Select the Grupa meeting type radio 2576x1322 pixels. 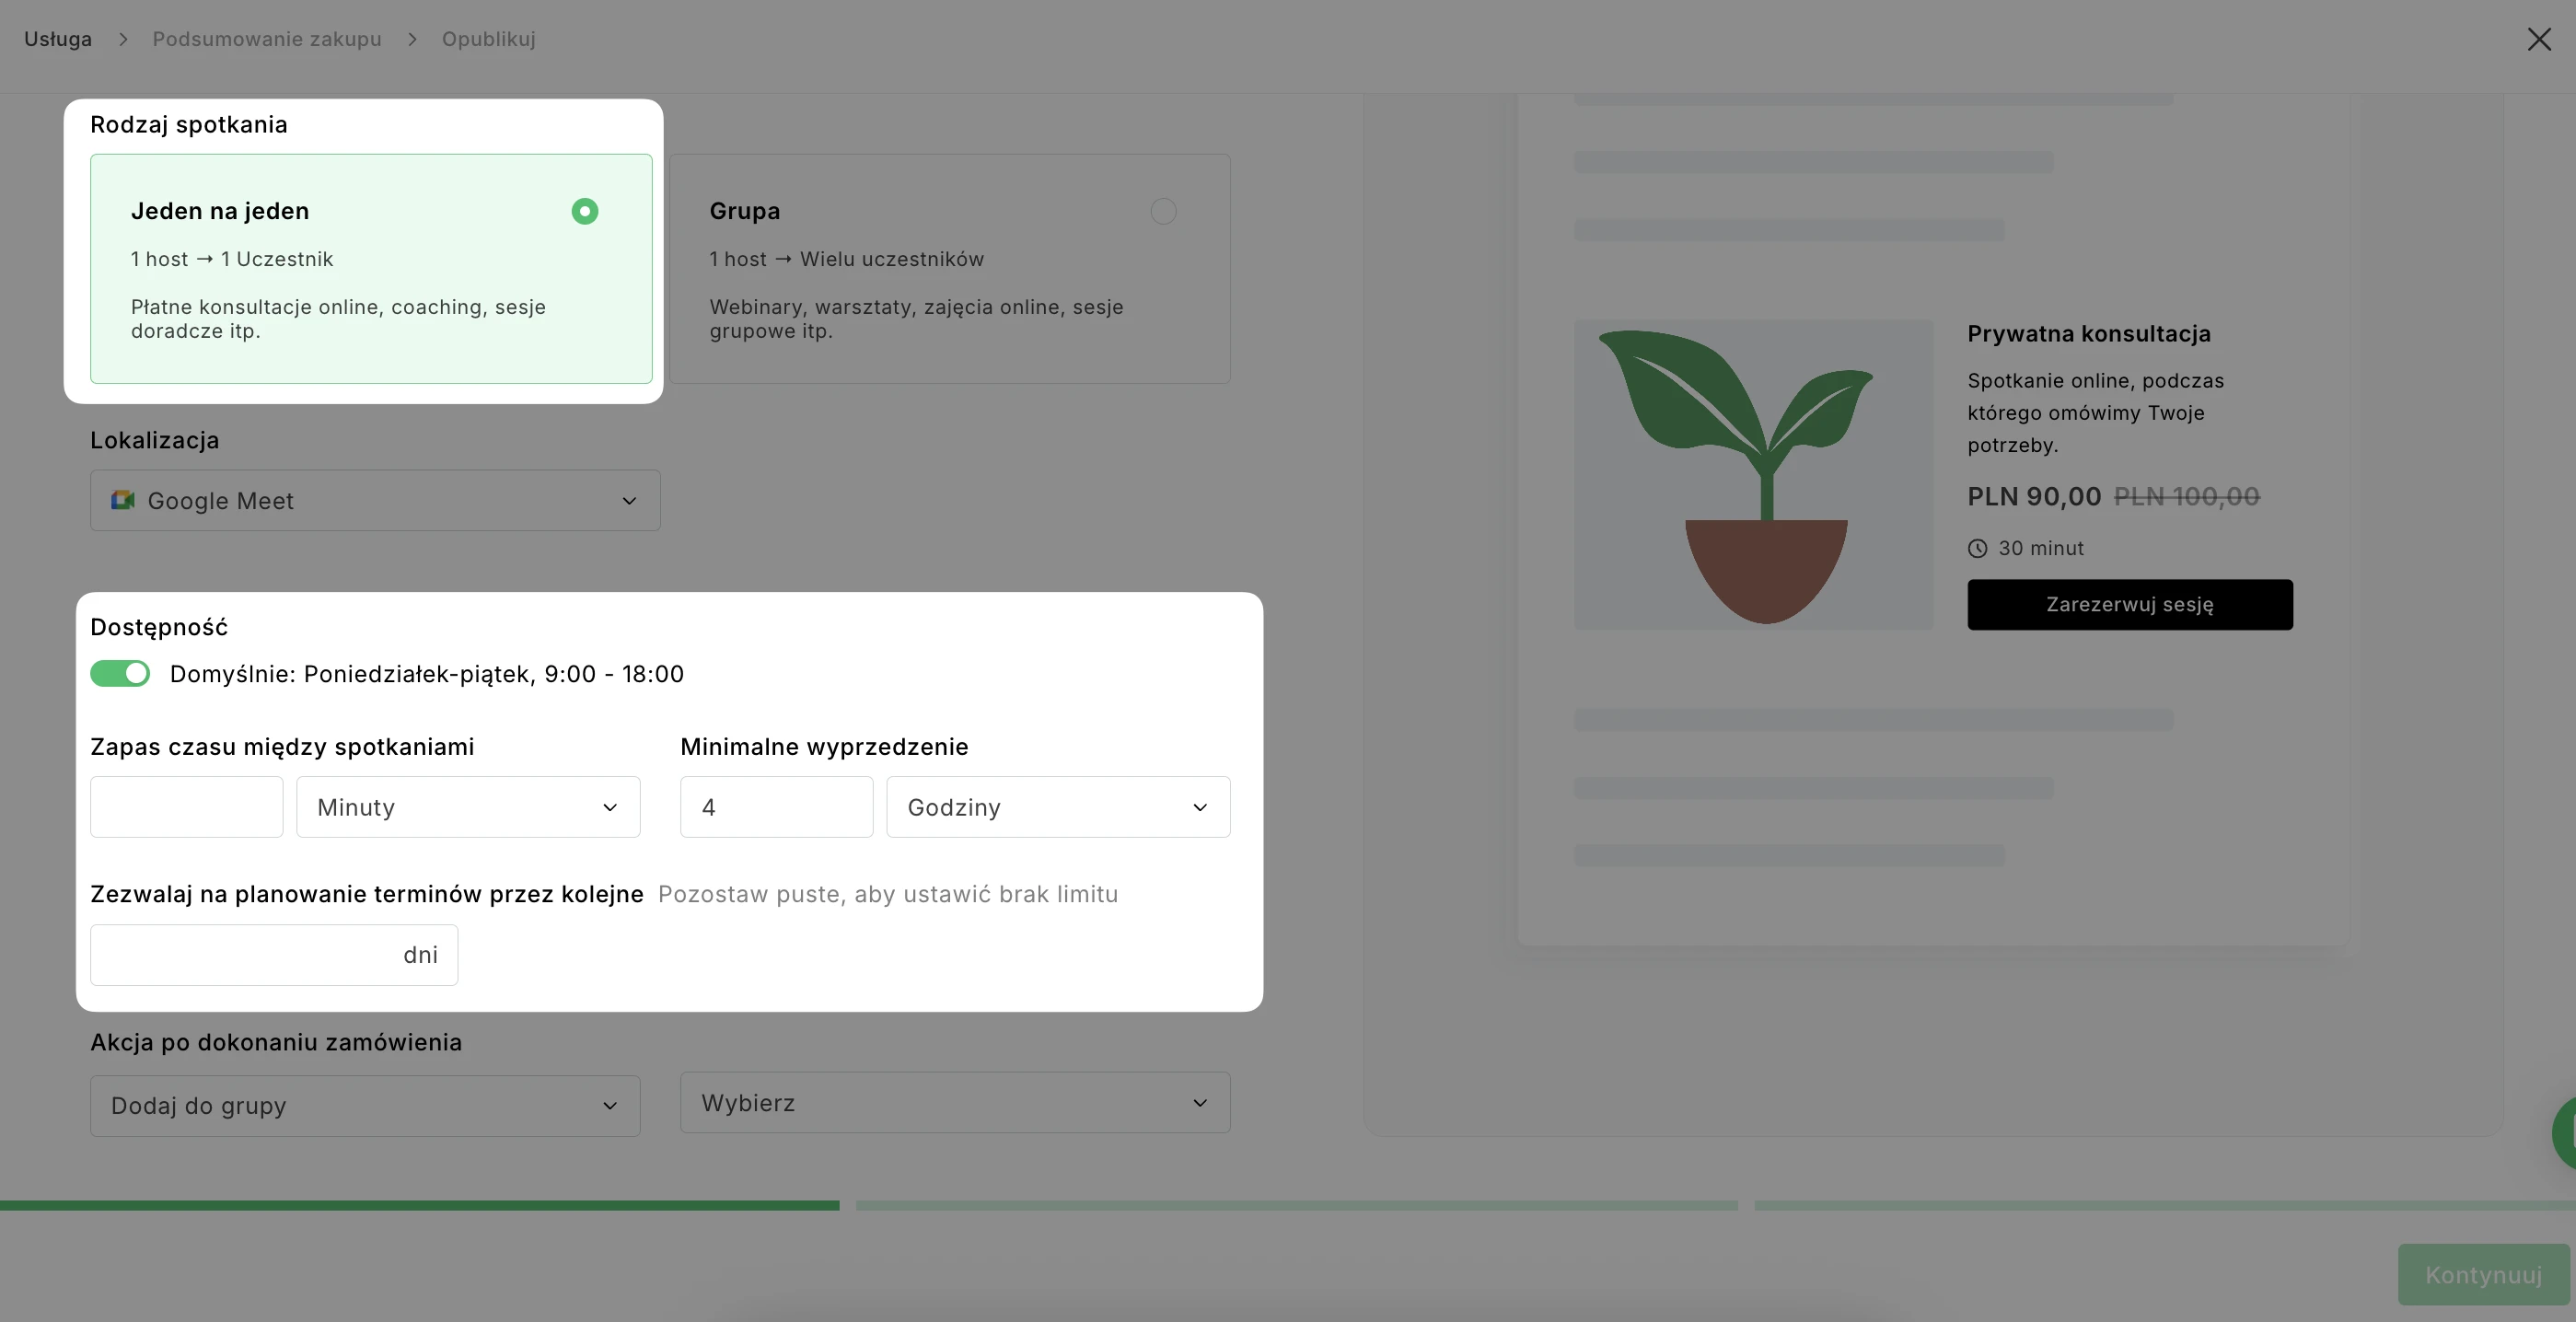pyautogui.click(x=1162, y=211)
